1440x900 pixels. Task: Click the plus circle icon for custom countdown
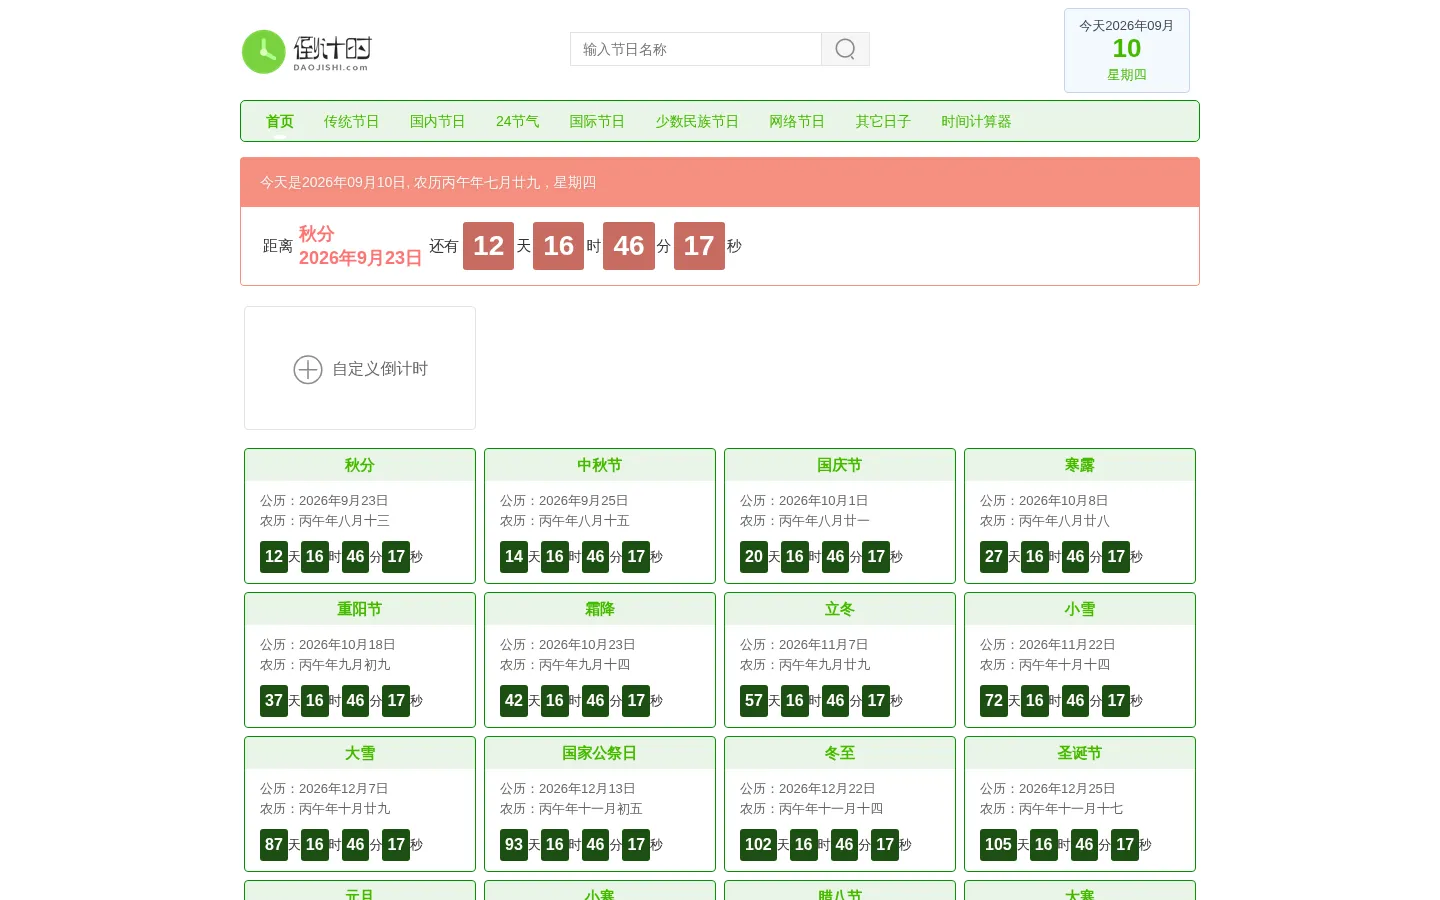coord(308,370)
